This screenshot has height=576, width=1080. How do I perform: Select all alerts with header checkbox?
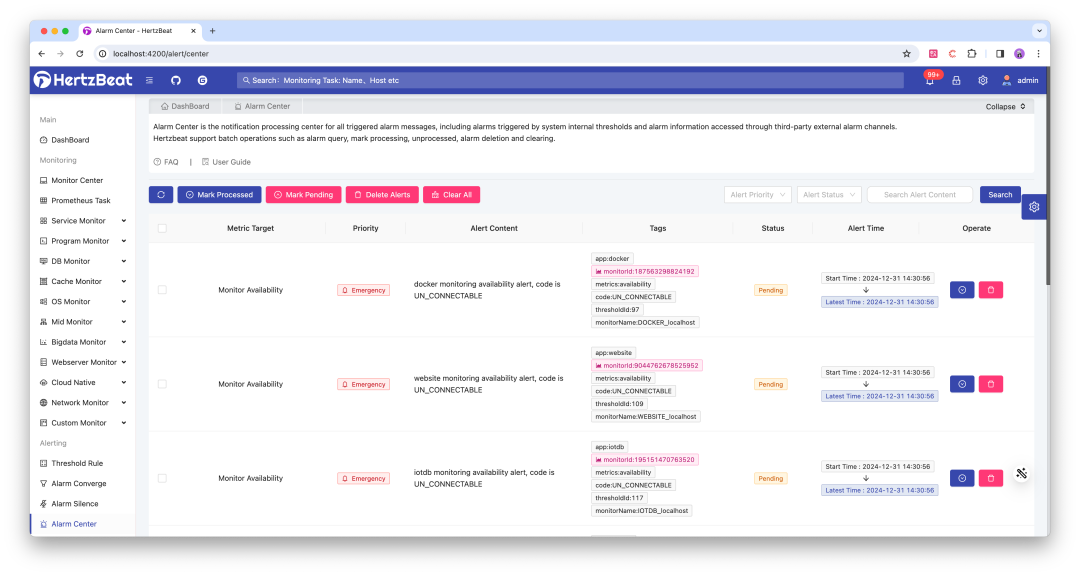(162, 228)
